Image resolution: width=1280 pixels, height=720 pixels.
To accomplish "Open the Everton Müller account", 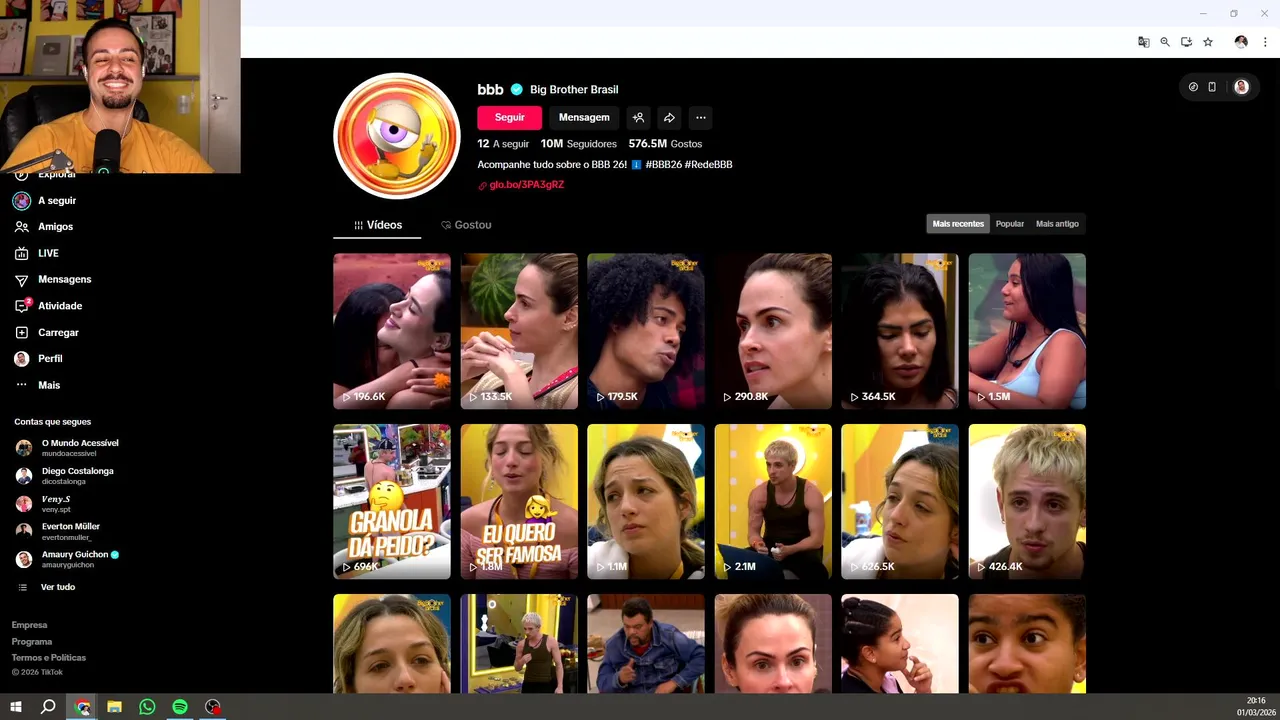I will tap(58, 531).
